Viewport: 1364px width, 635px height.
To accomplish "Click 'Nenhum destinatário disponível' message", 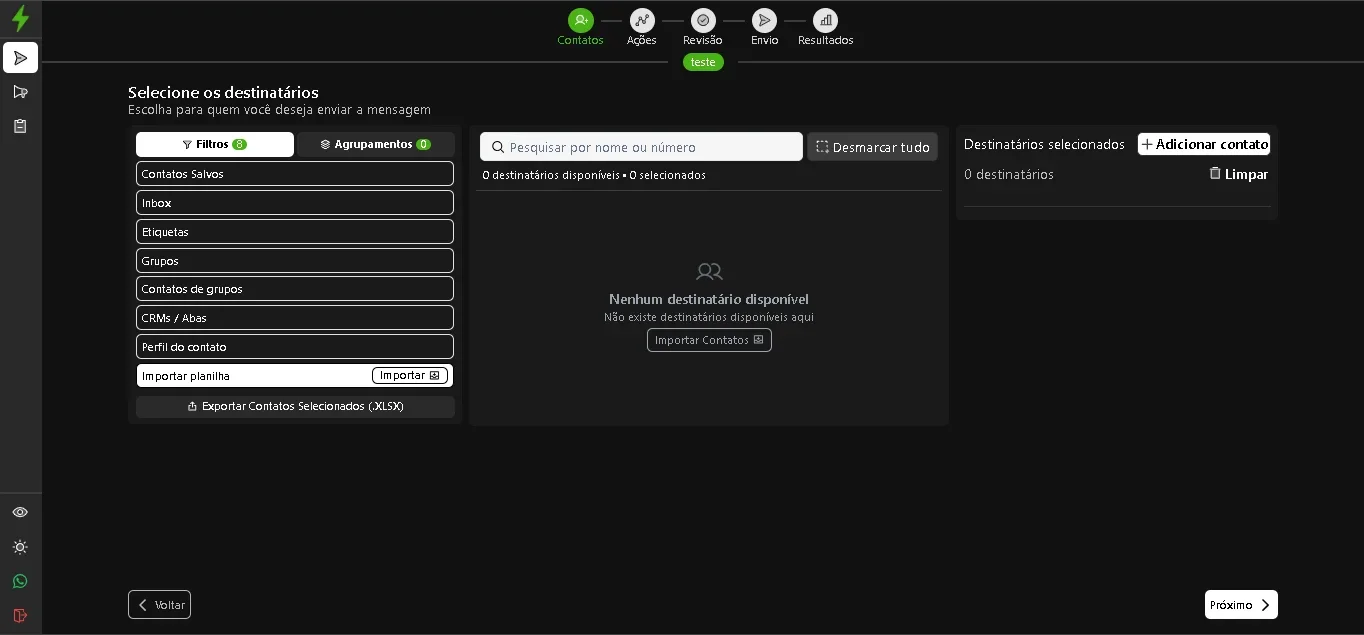I will coord(709,299).
